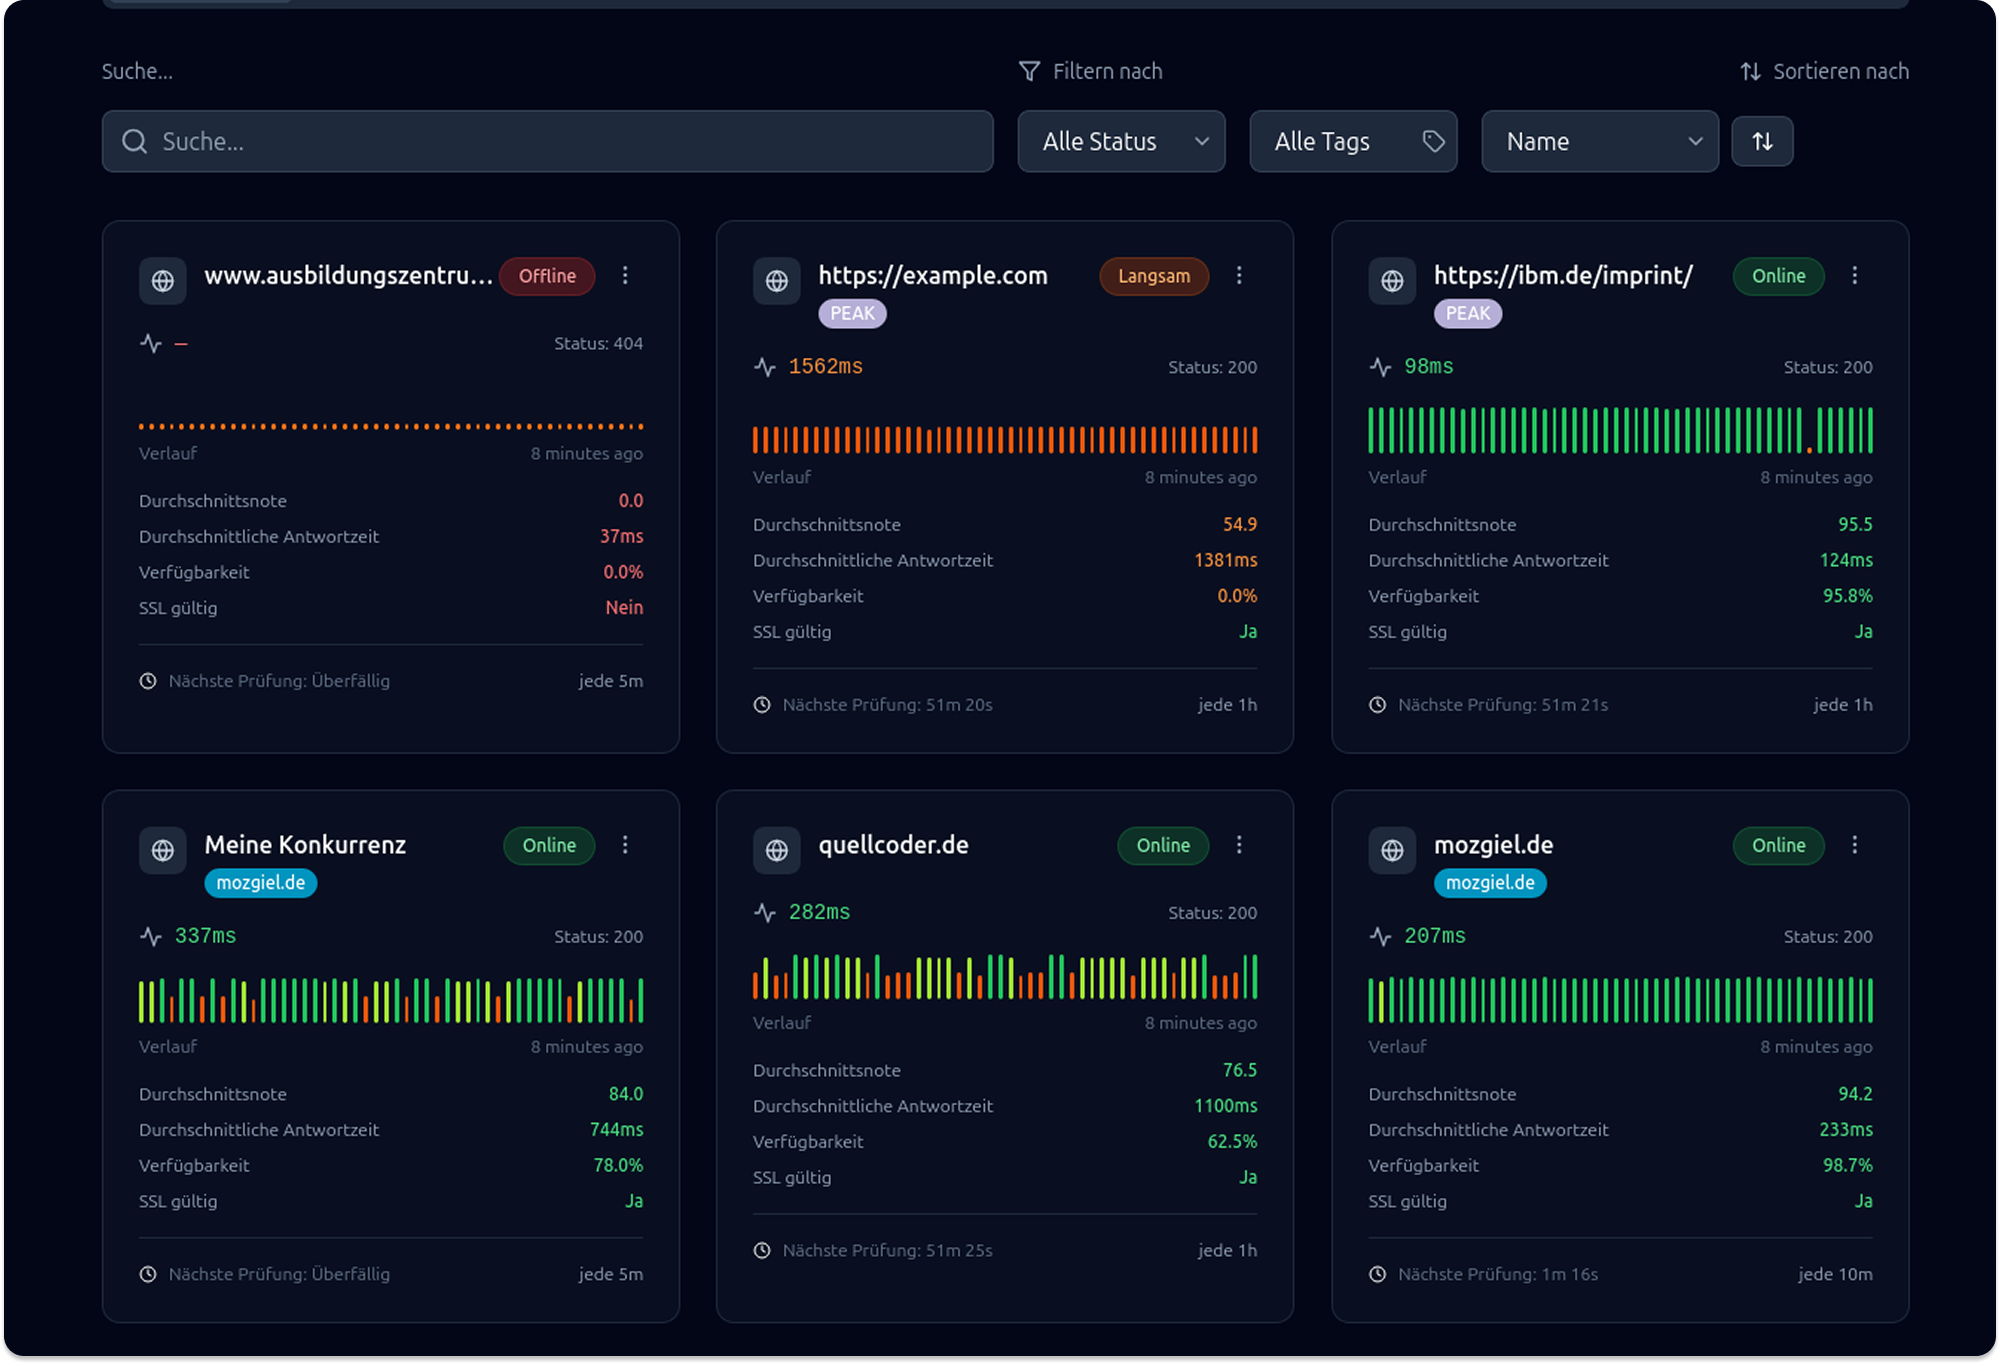Click the filter funnel icon beside Filtern nach

click(1028, 70)
